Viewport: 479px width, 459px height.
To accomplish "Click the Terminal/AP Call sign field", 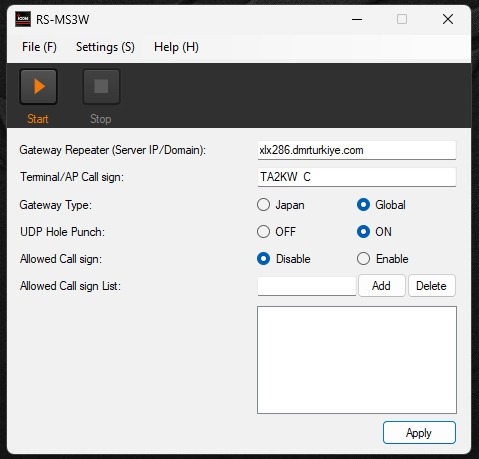I will click(357, 177).
